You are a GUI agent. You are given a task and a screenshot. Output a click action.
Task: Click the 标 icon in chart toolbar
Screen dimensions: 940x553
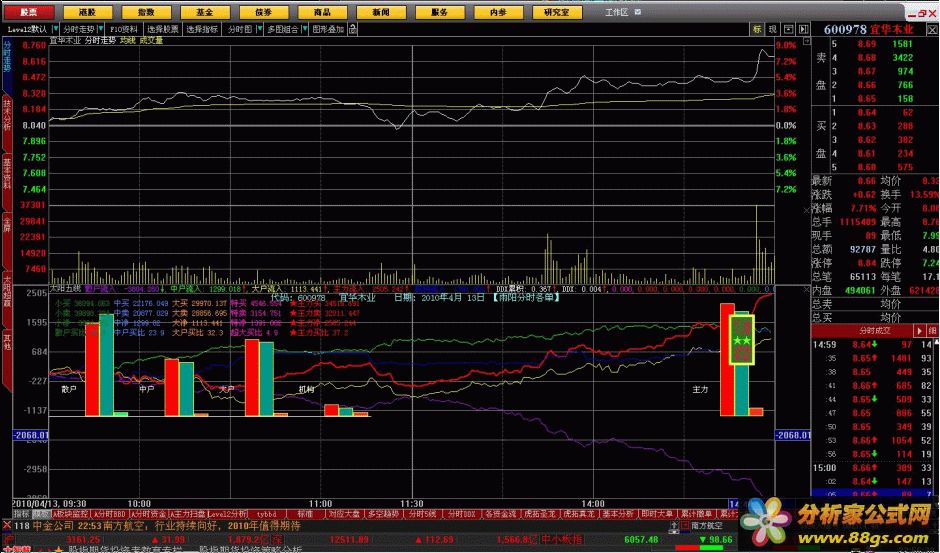pos(757,30)
